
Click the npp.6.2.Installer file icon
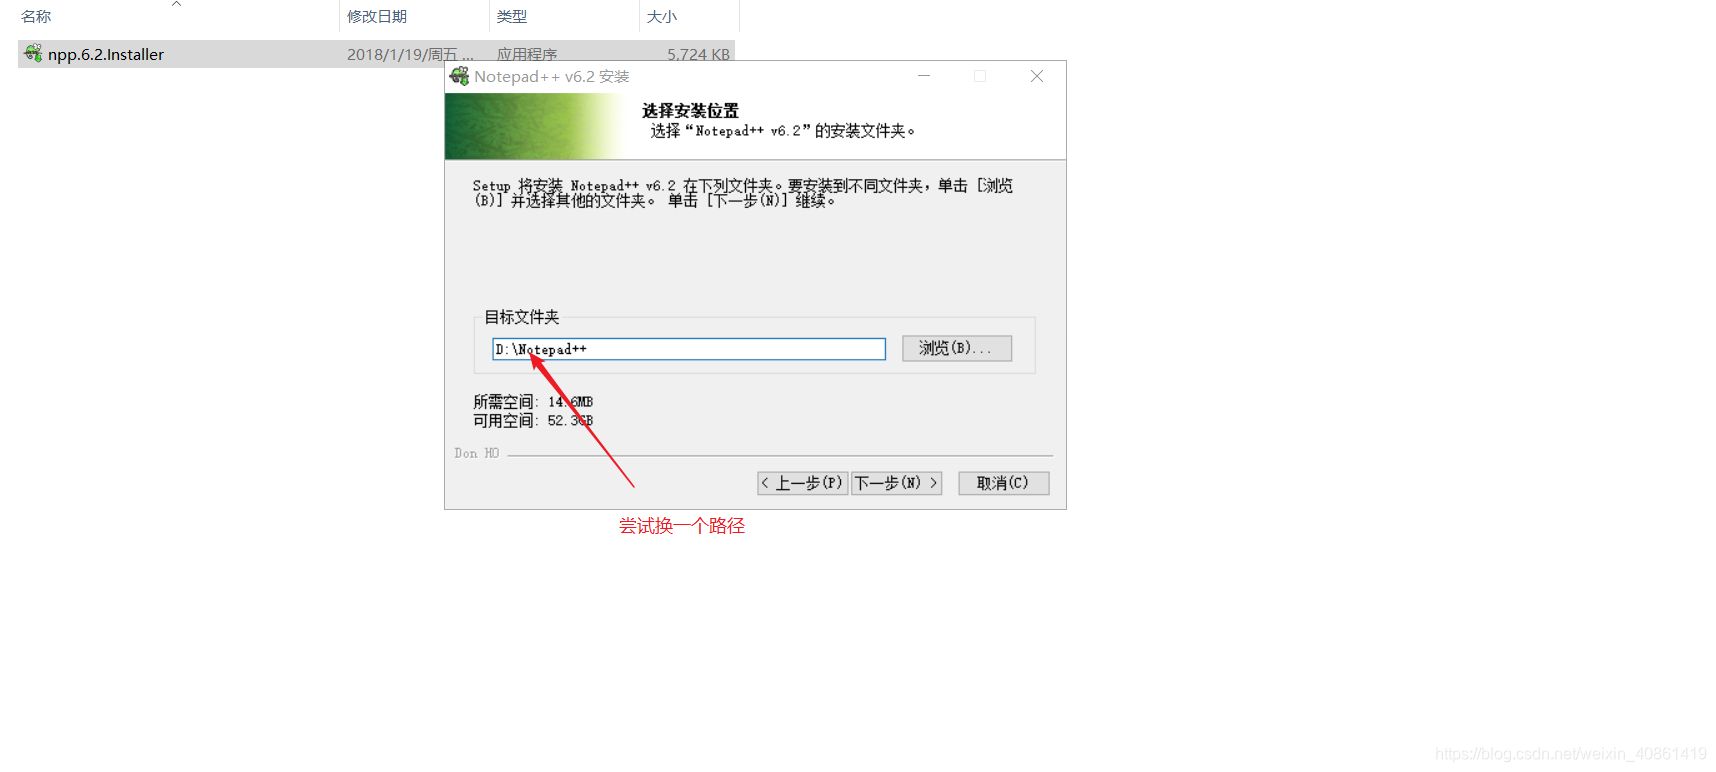coord(33,54)
